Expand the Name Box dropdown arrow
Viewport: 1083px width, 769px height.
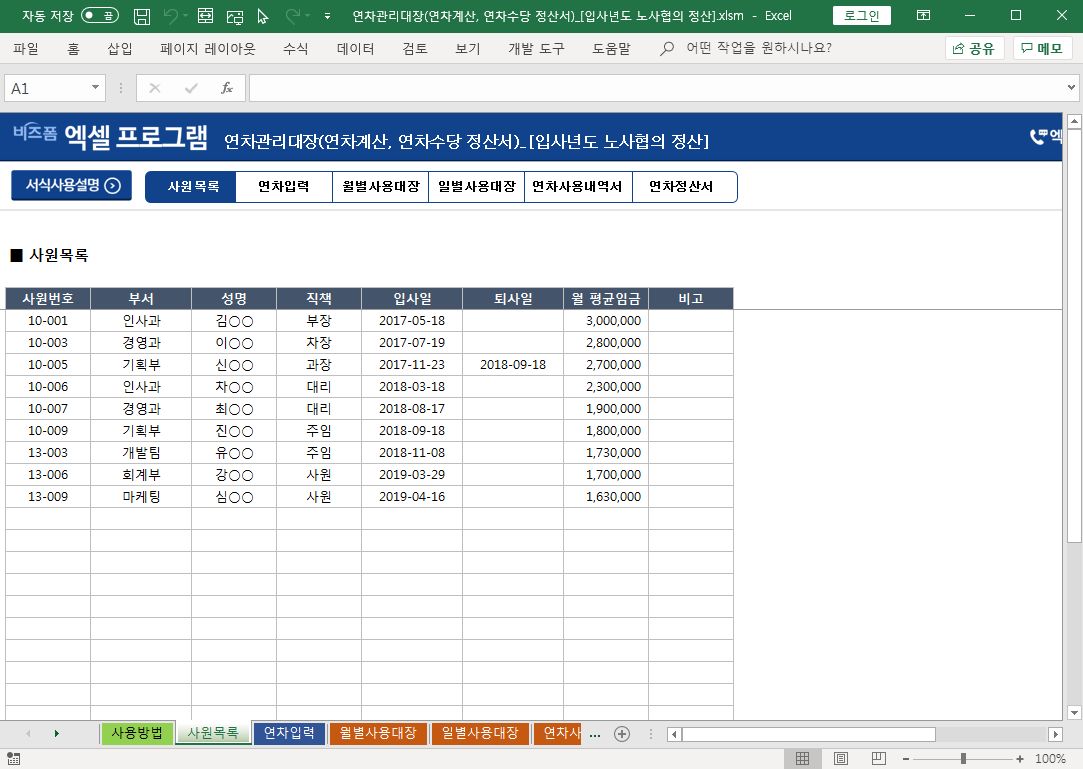click(x=96, y=88)
